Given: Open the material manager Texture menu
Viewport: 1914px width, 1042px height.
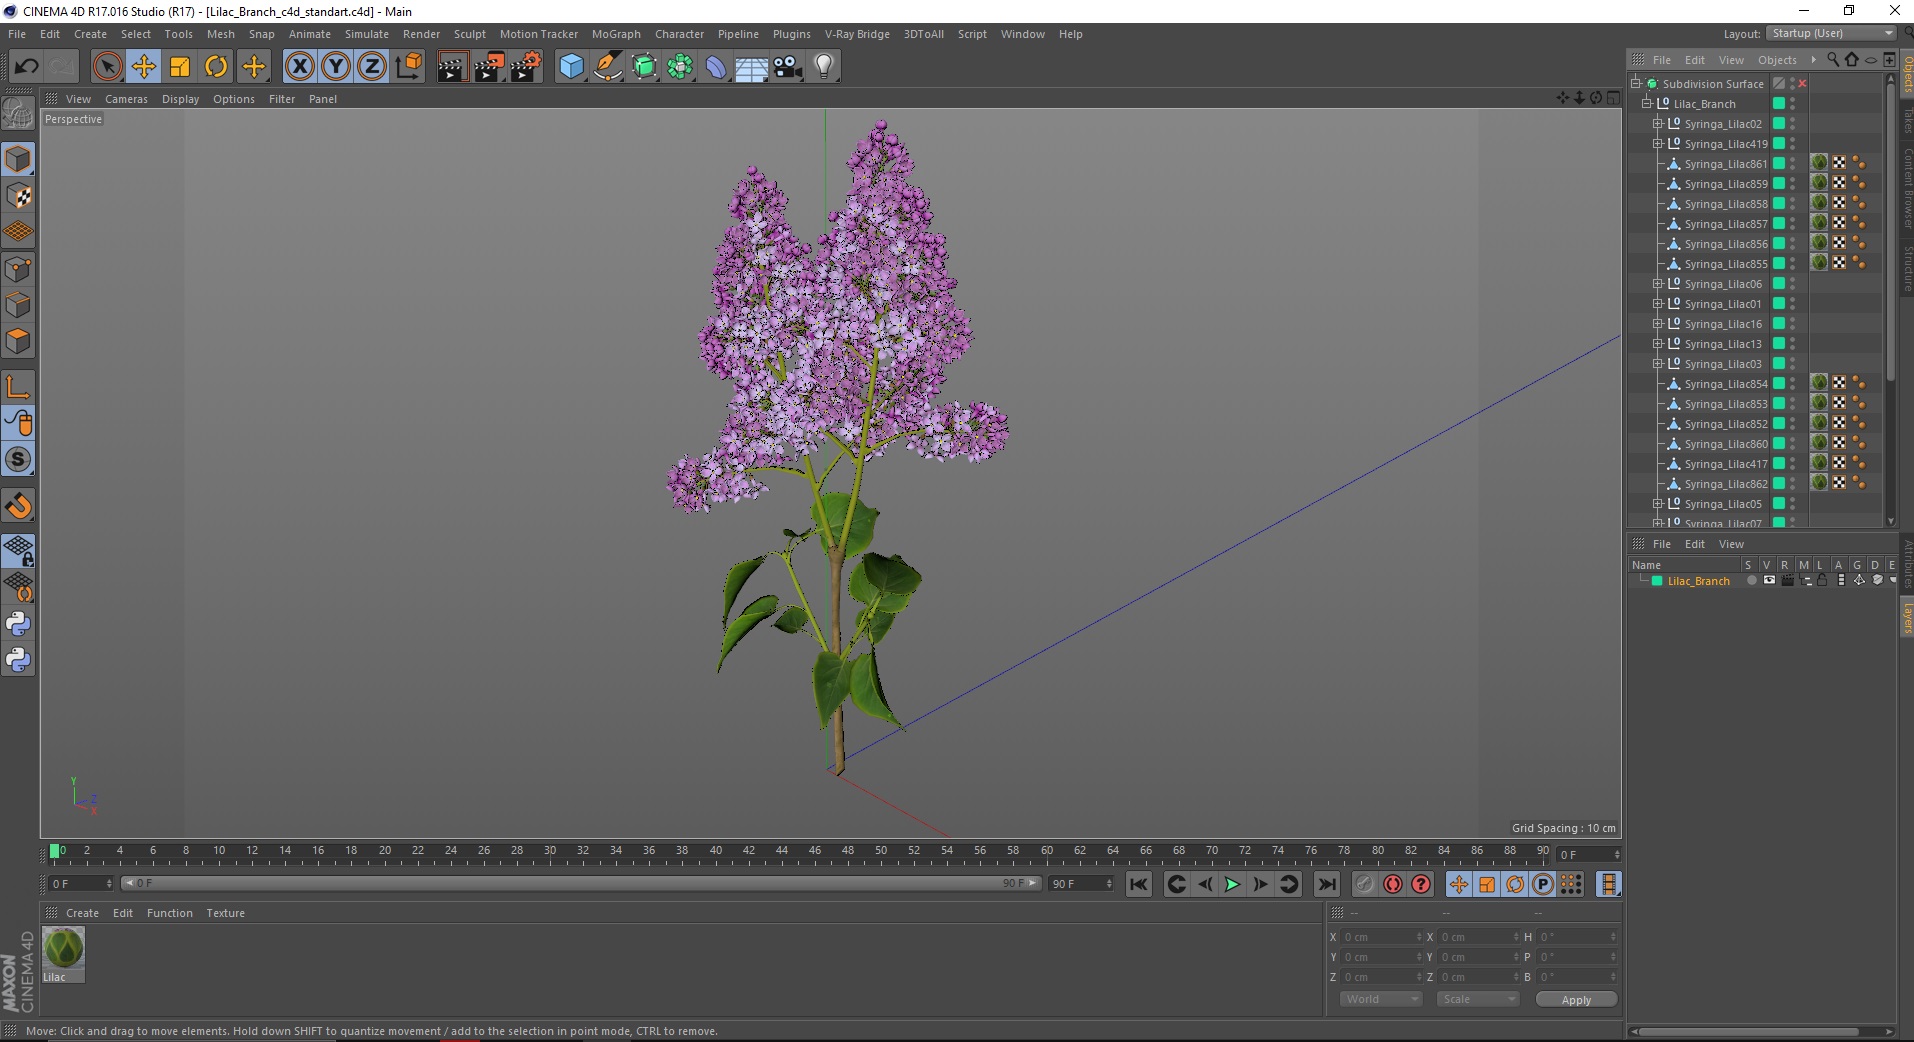Looking at the screenshot, I should (225, 913).
